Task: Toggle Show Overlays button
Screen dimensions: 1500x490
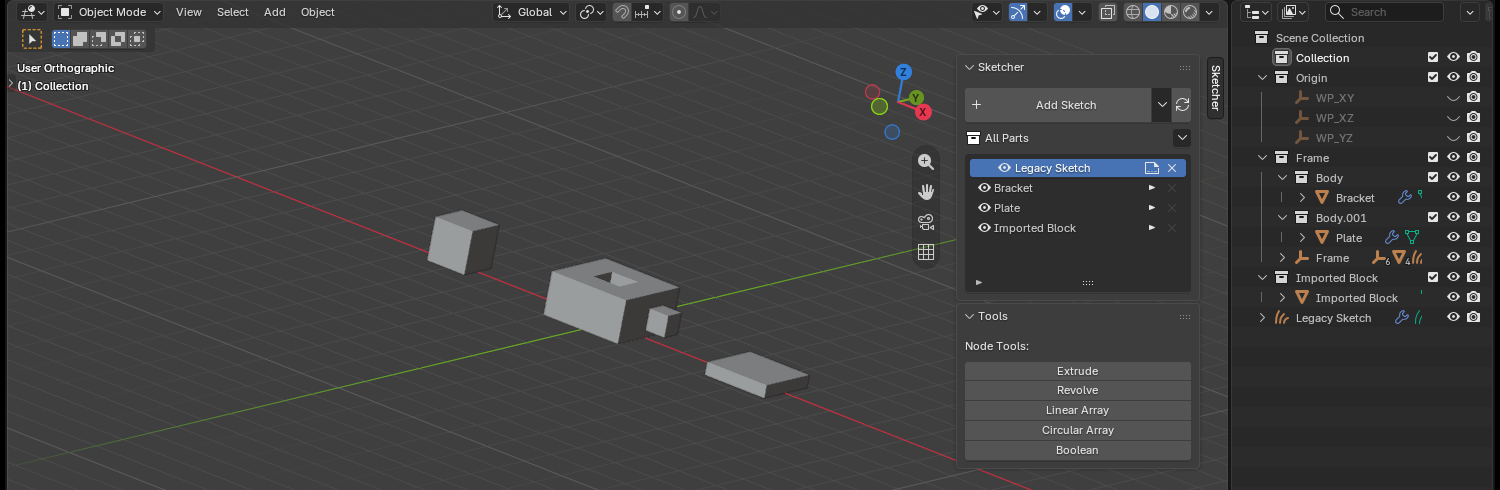Action: pyautogui.click(x=1064, y=12)
